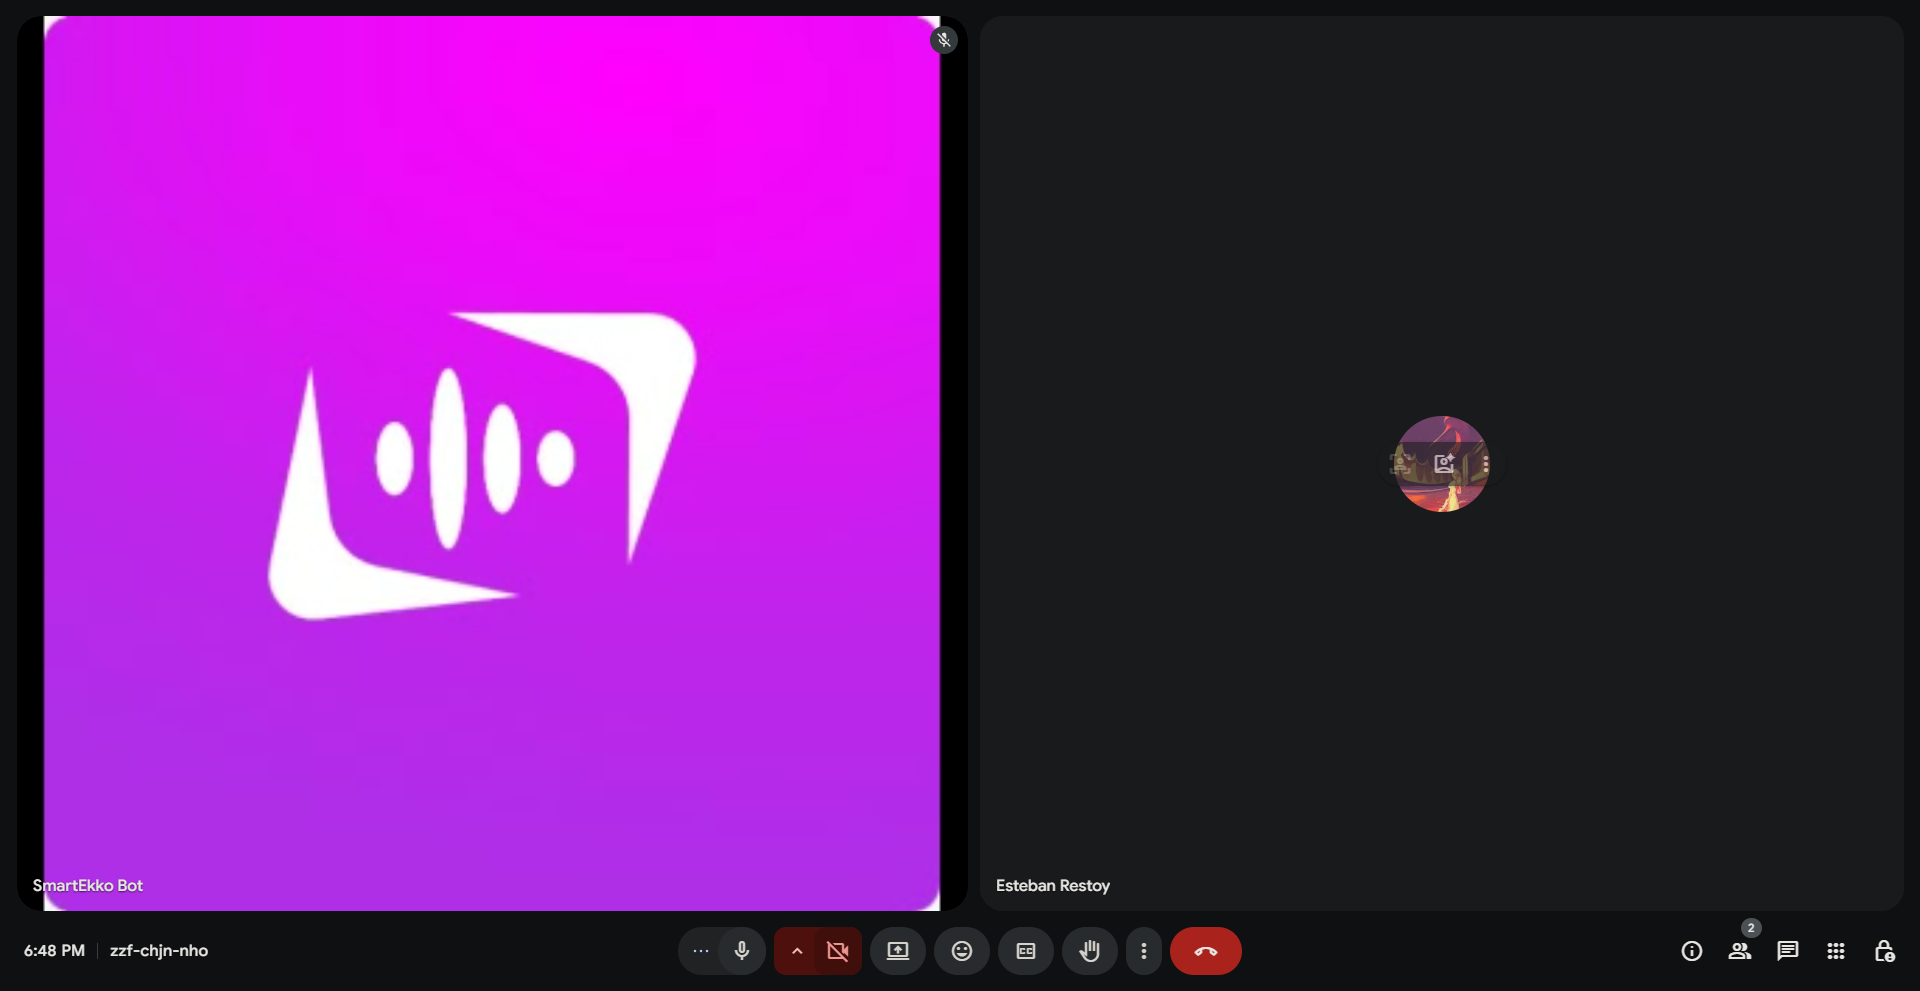This screenshot has width=1920, height=991.
Task: Start presenting your screen
Action: pyautogui.click(x=897, y=951)
